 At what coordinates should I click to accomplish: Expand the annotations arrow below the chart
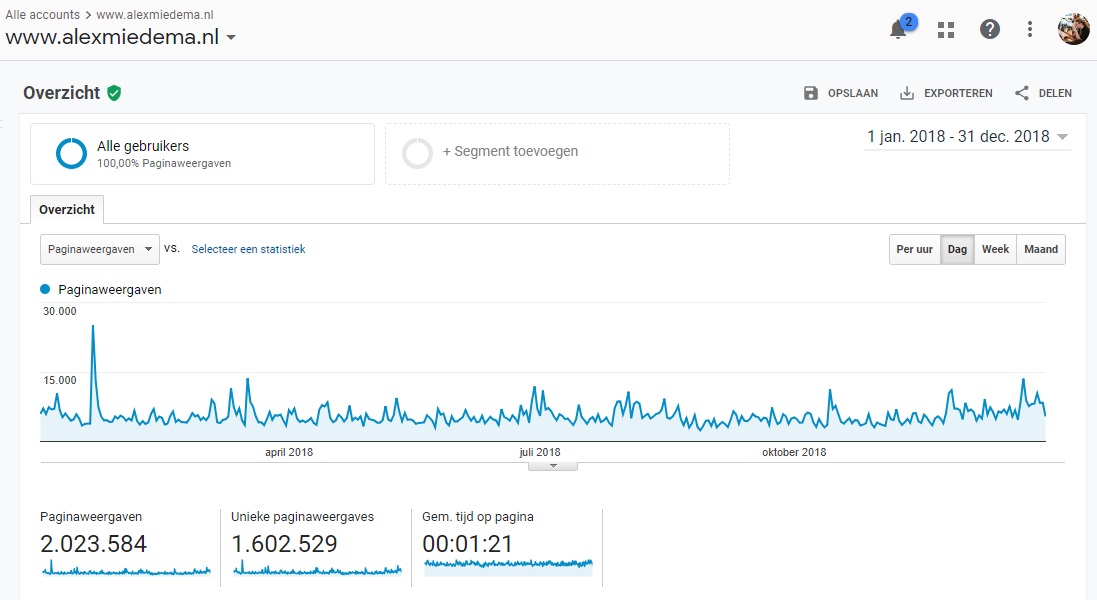552,466
